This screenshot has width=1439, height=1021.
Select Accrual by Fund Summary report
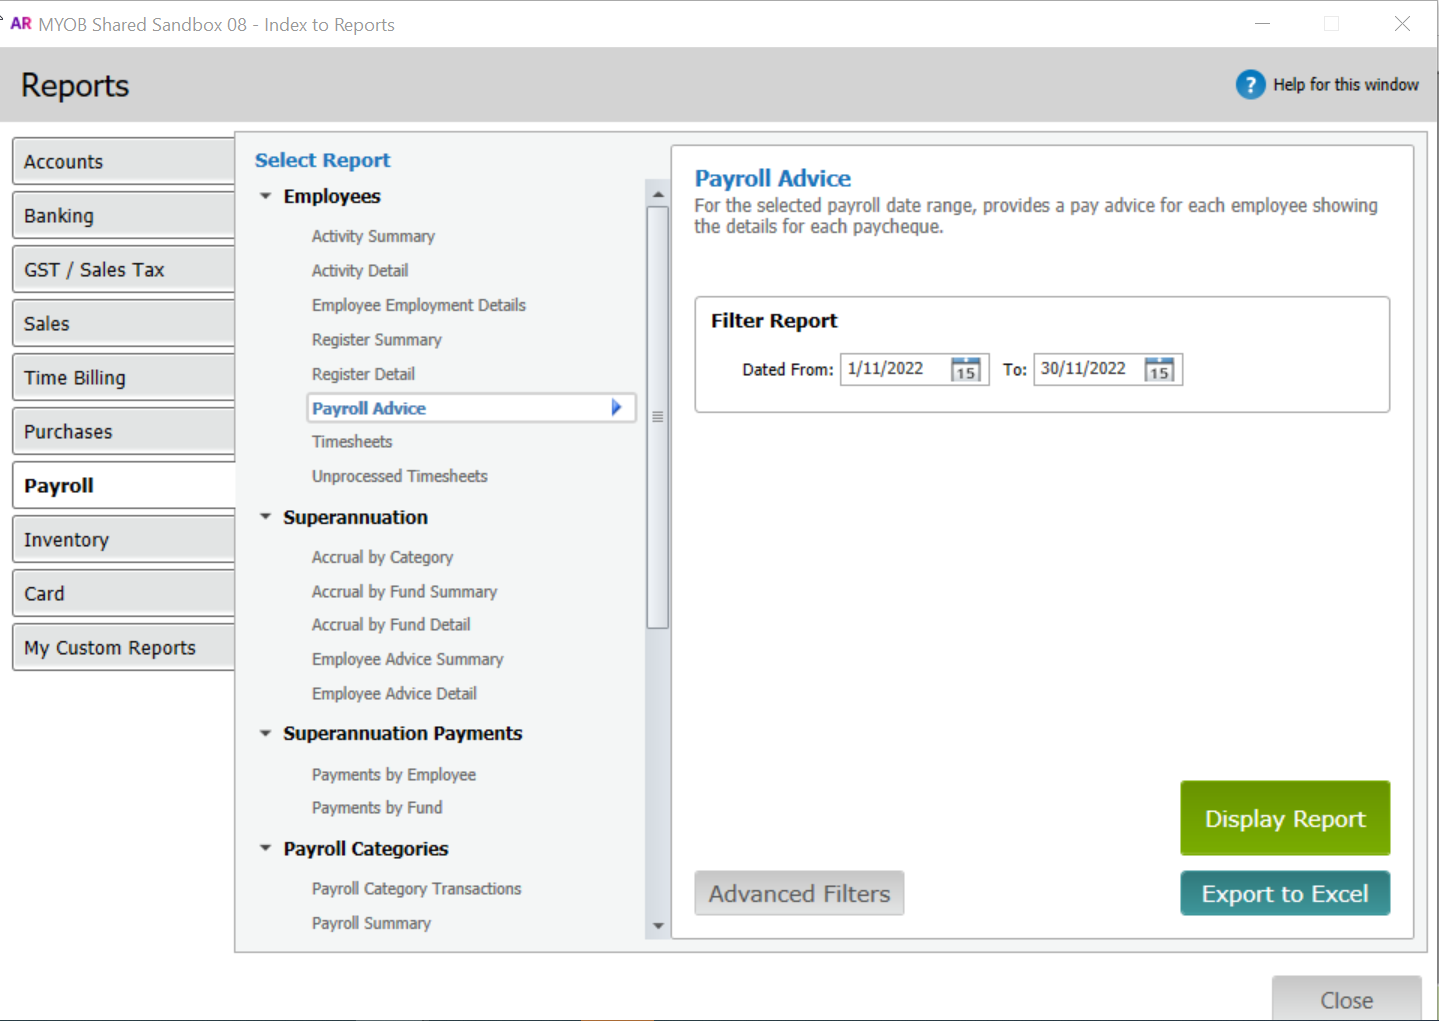(x=404, y=591)
